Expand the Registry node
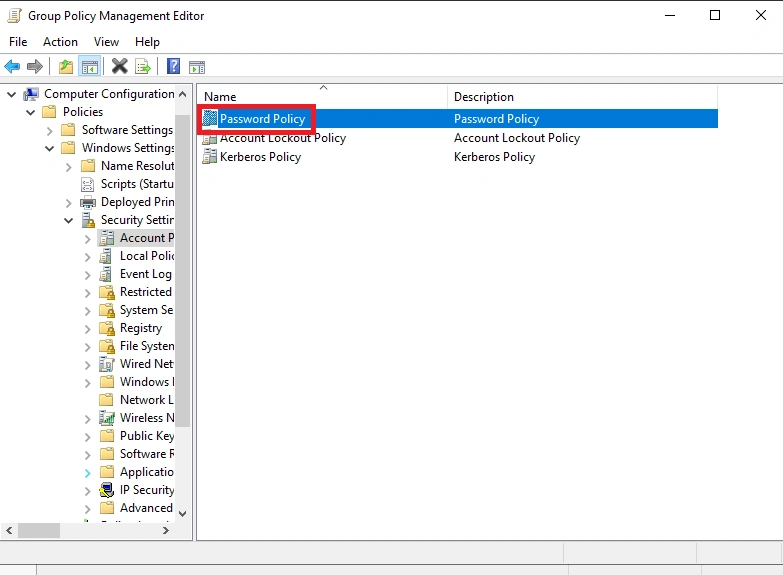Screen dimensions: 783x575 [87, 329]
